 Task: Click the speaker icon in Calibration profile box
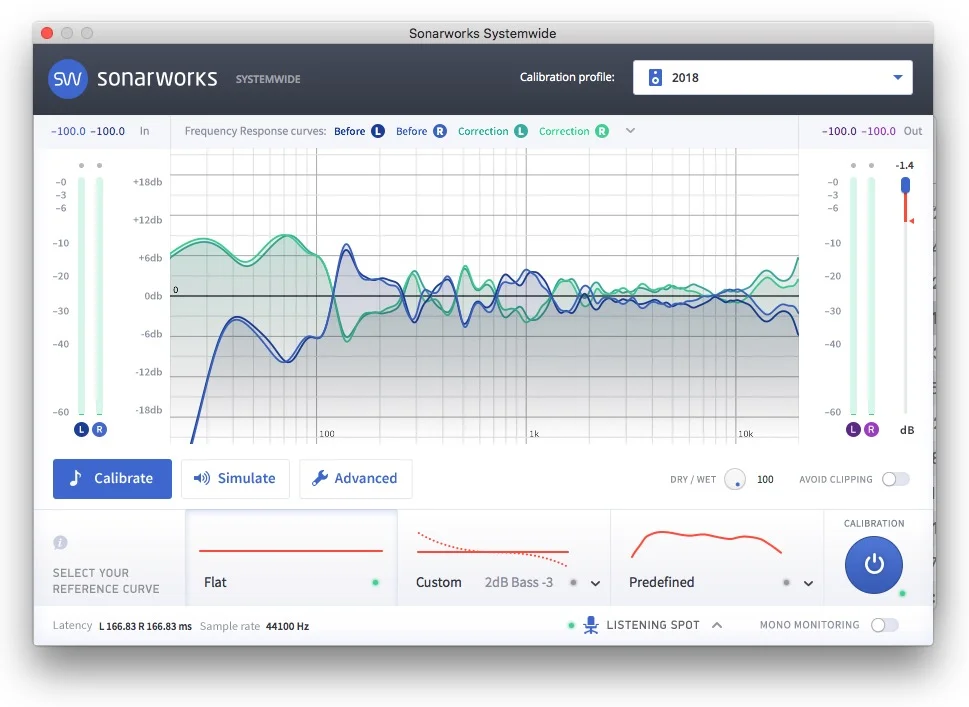click(x=655, y=77)
